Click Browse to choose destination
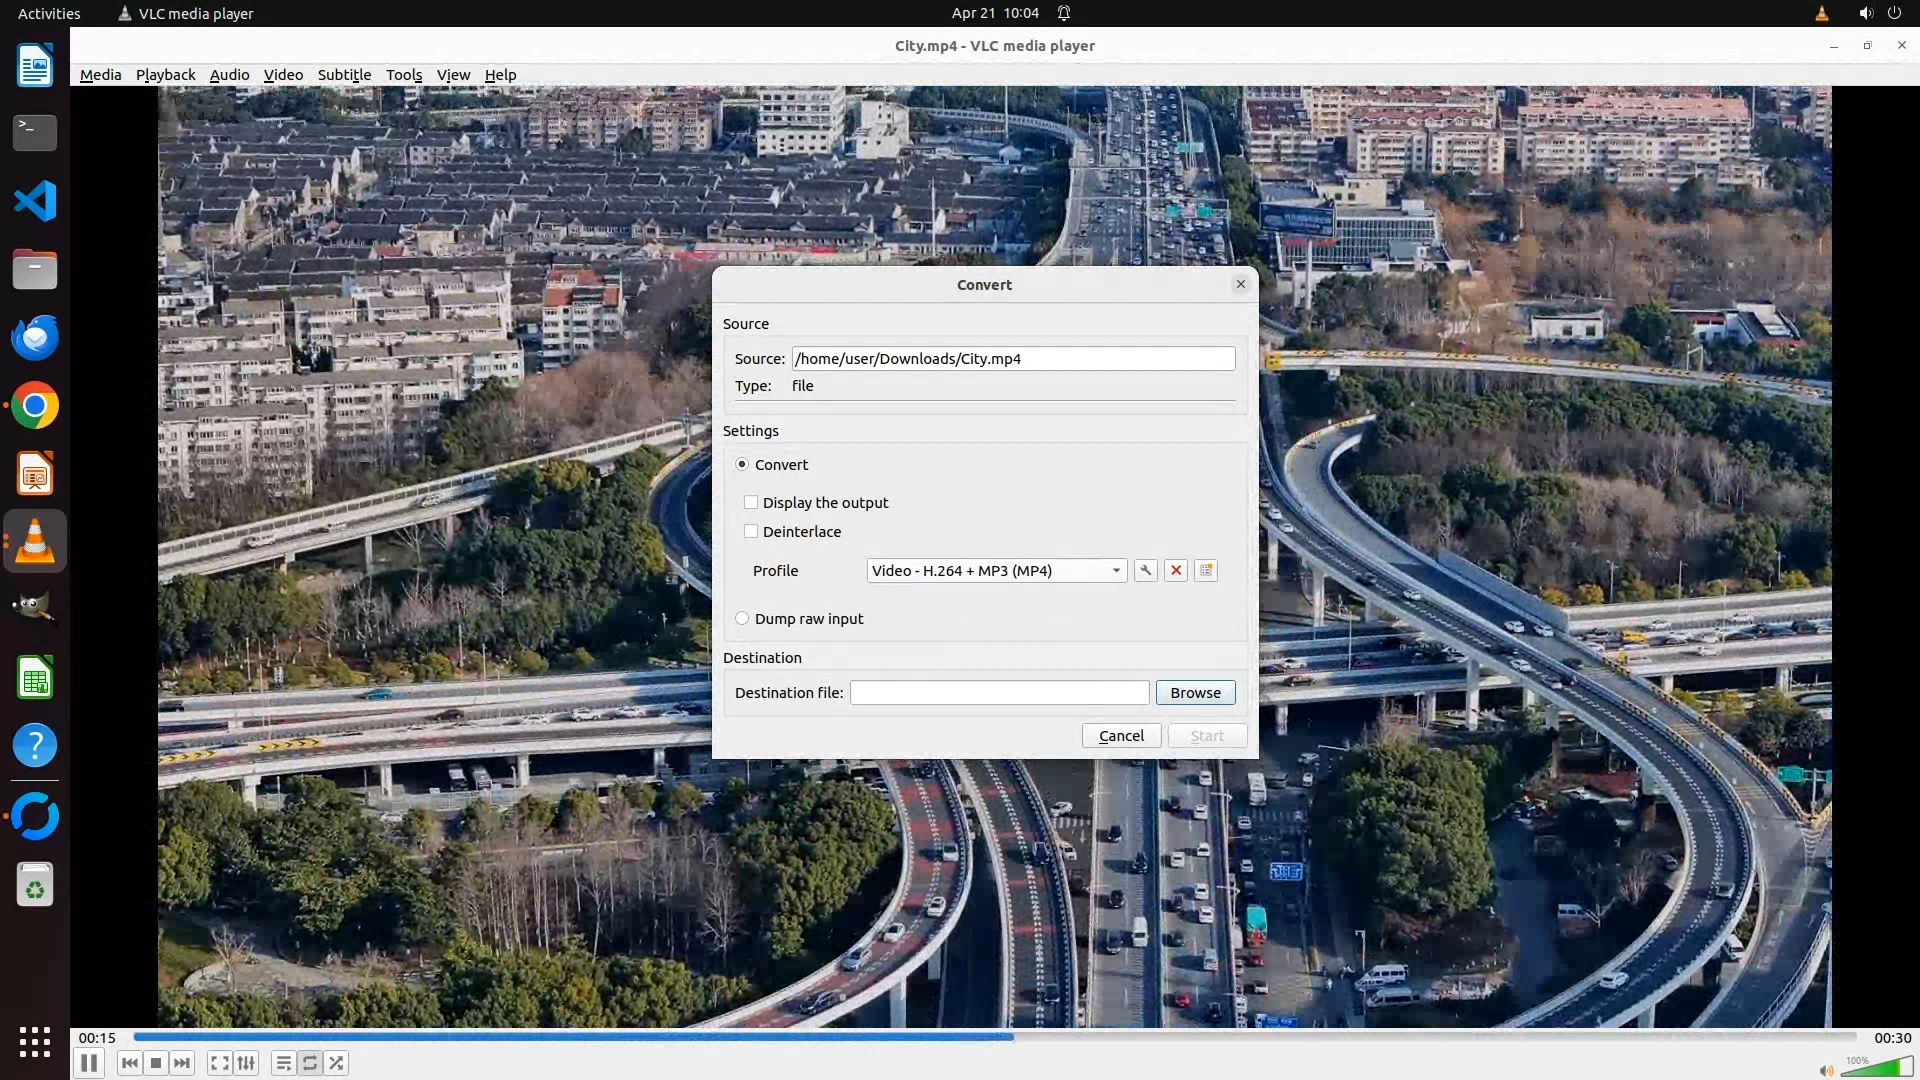The width and height of the screenshot is (1920, 1080). [1195, 692]
